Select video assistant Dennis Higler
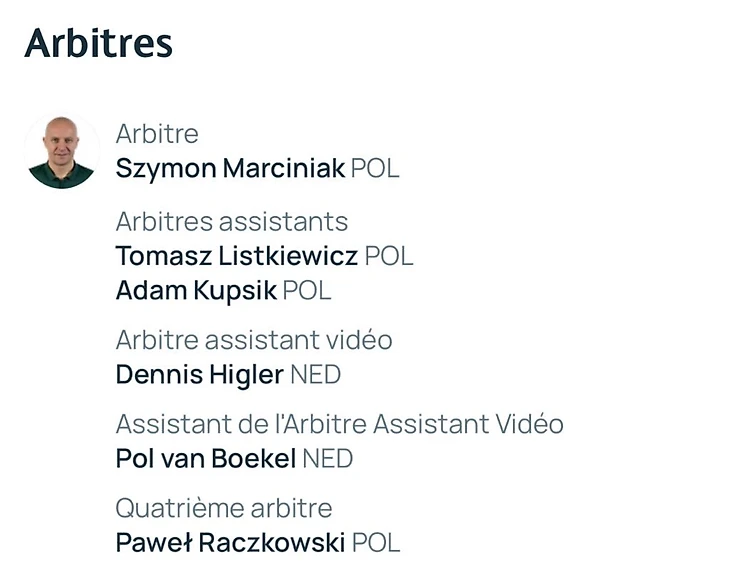Screen dimensions: 730x579 coord(199,375)
